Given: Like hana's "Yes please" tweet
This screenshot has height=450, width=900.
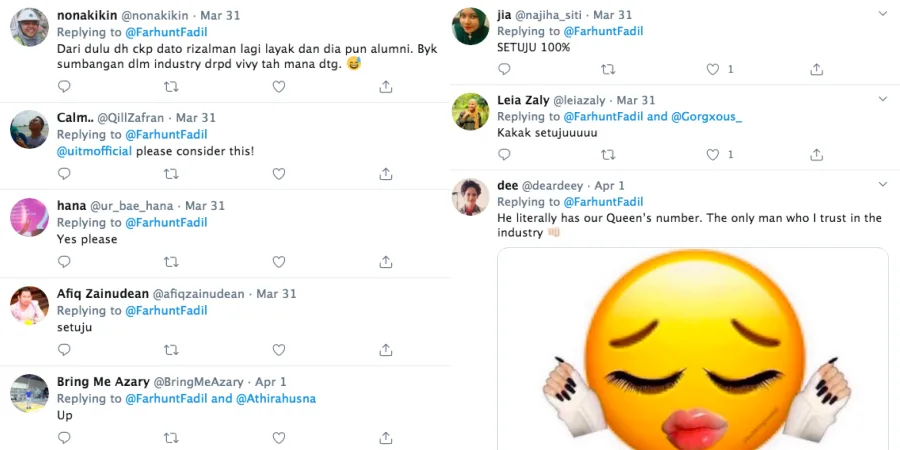Looking at the screenshot, I should (278, 262).
